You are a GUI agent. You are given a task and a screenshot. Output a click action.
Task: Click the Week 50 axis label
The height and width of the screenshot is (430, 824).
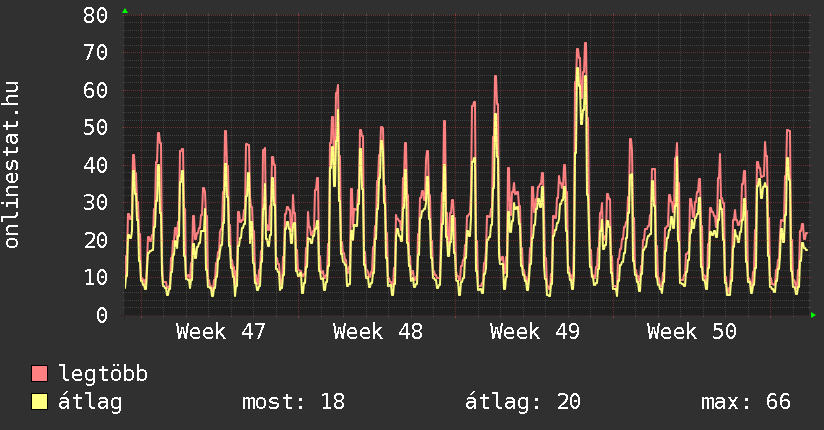tap(692, 332)
